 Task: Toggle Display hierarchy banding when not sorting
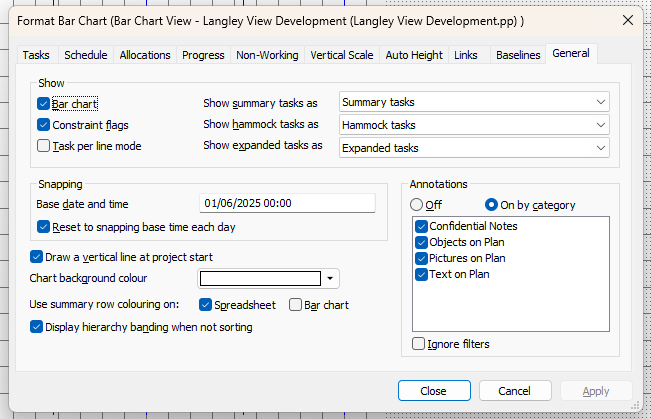[36, 327]
